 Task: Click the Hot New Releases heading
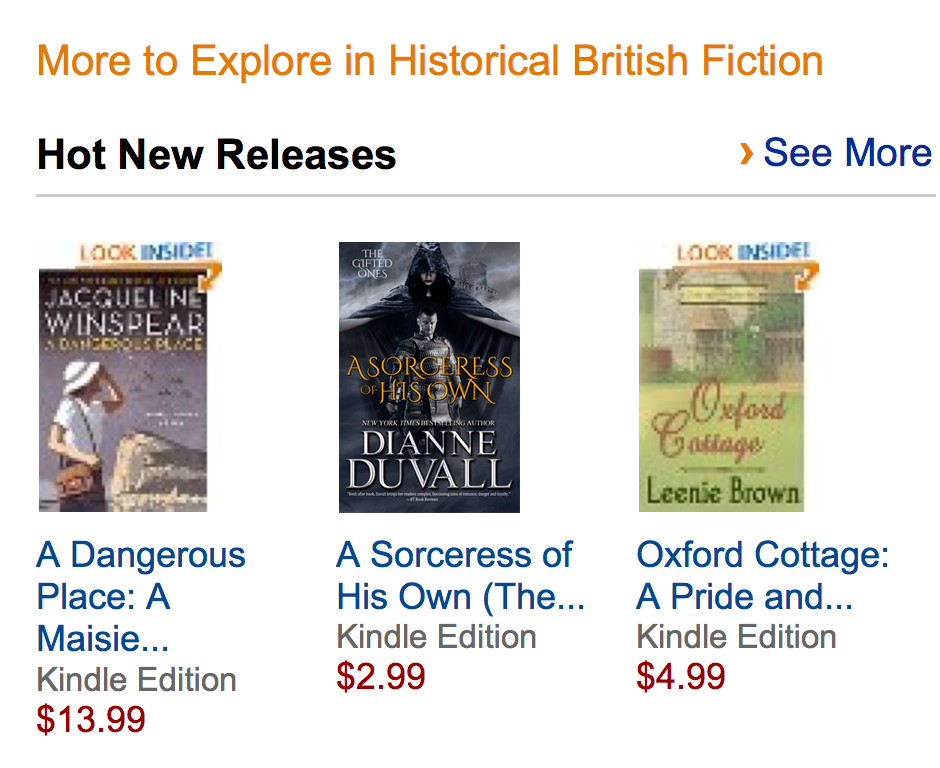[x=217, y=155]
